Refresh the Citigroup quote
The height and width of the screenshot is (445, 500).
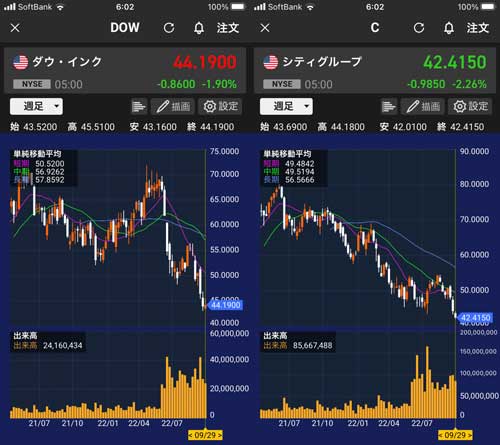[x=419, y=28]
